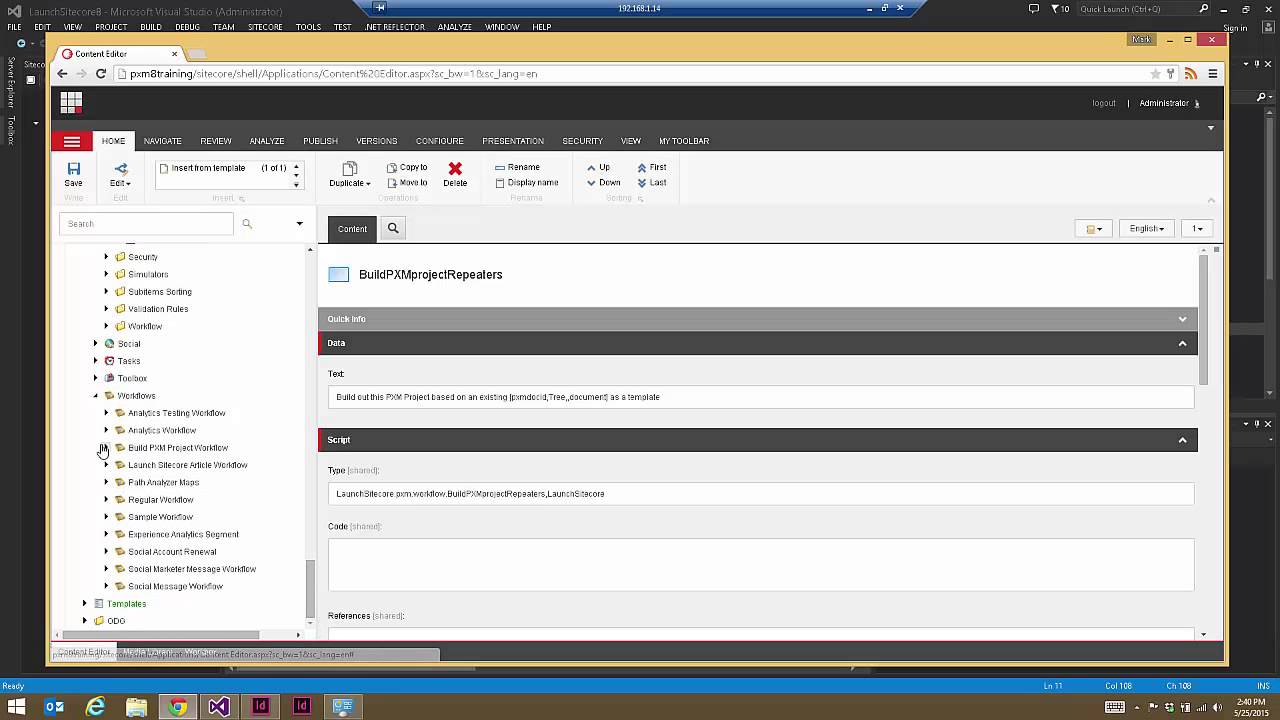
Task: Switch to Visual Studio in the taskbar
Action: 219,707
